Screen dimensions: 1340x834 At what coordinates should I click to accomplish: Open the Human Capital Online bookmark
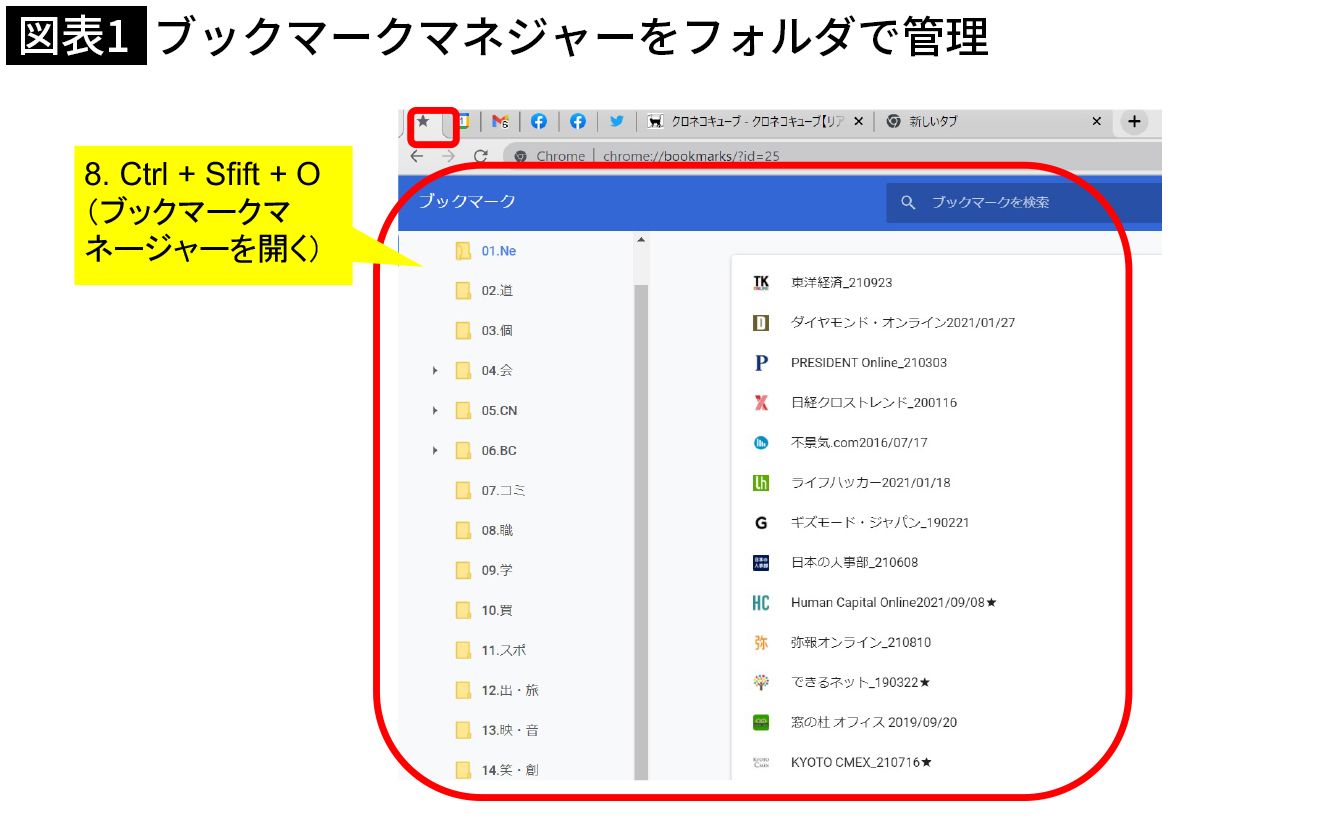point(893,603)
